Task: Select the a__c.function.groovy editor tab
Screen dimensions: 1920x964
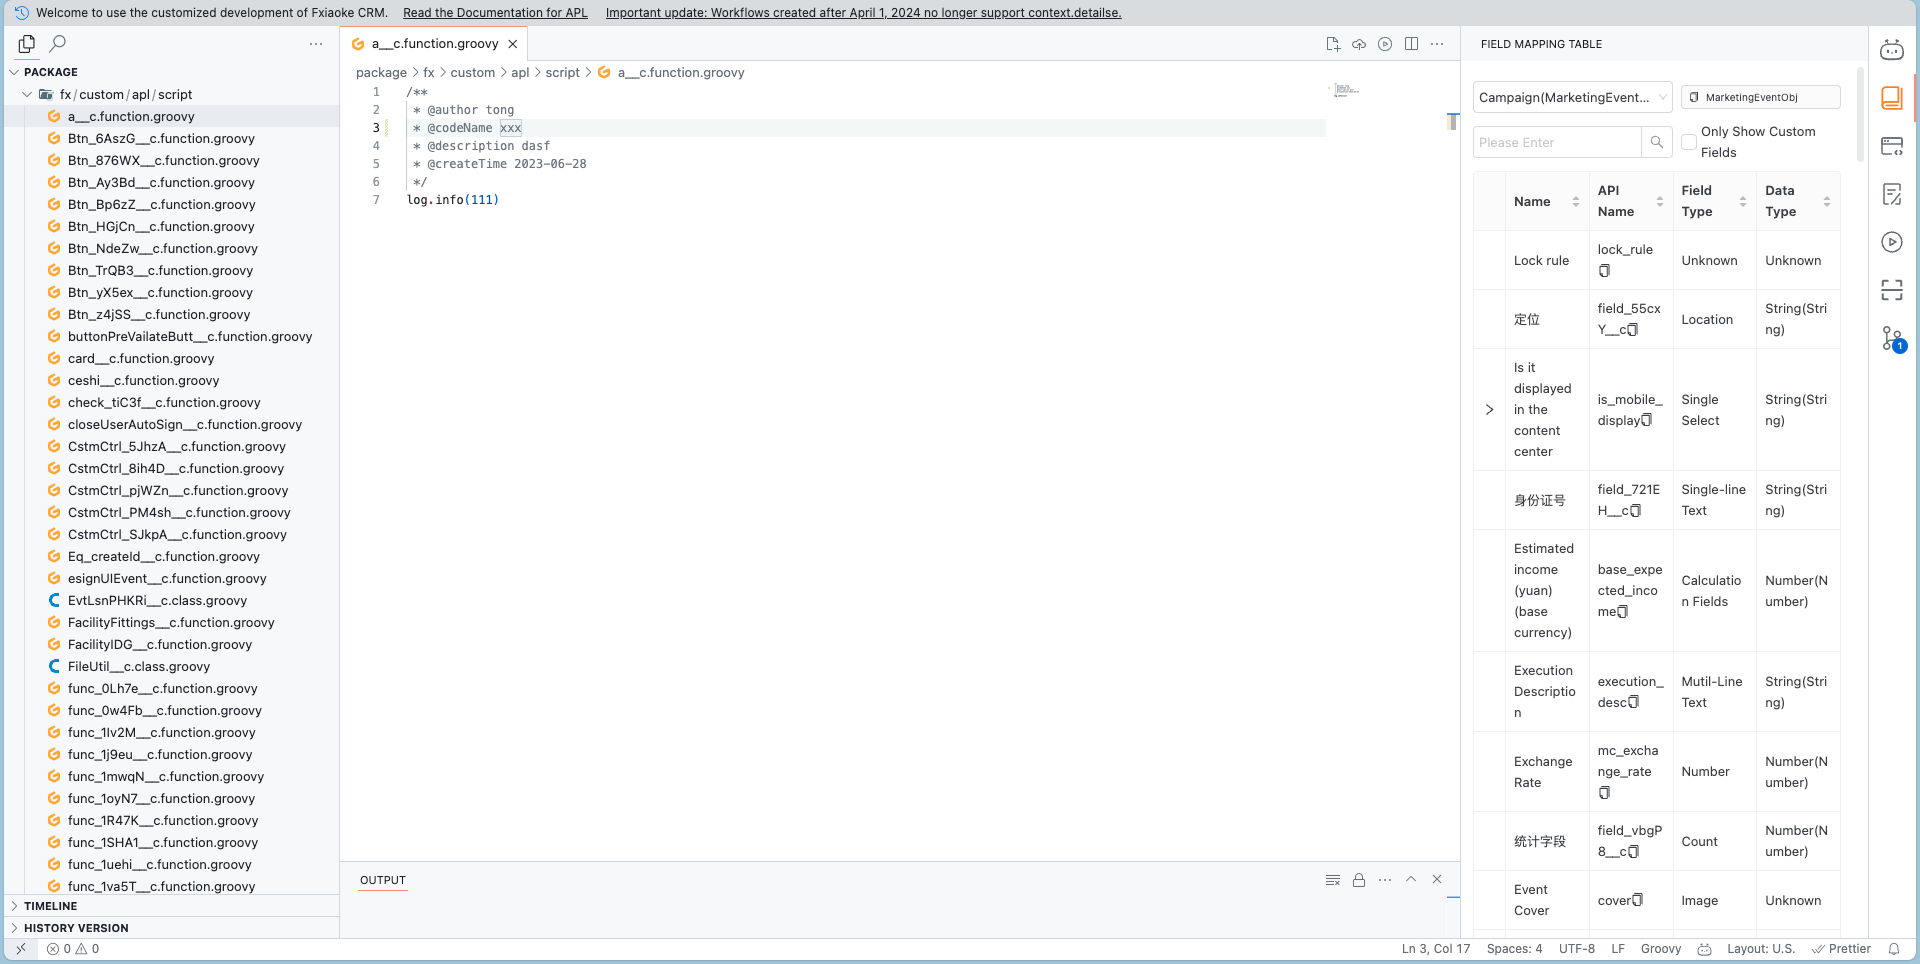Action: coord(435,44)
